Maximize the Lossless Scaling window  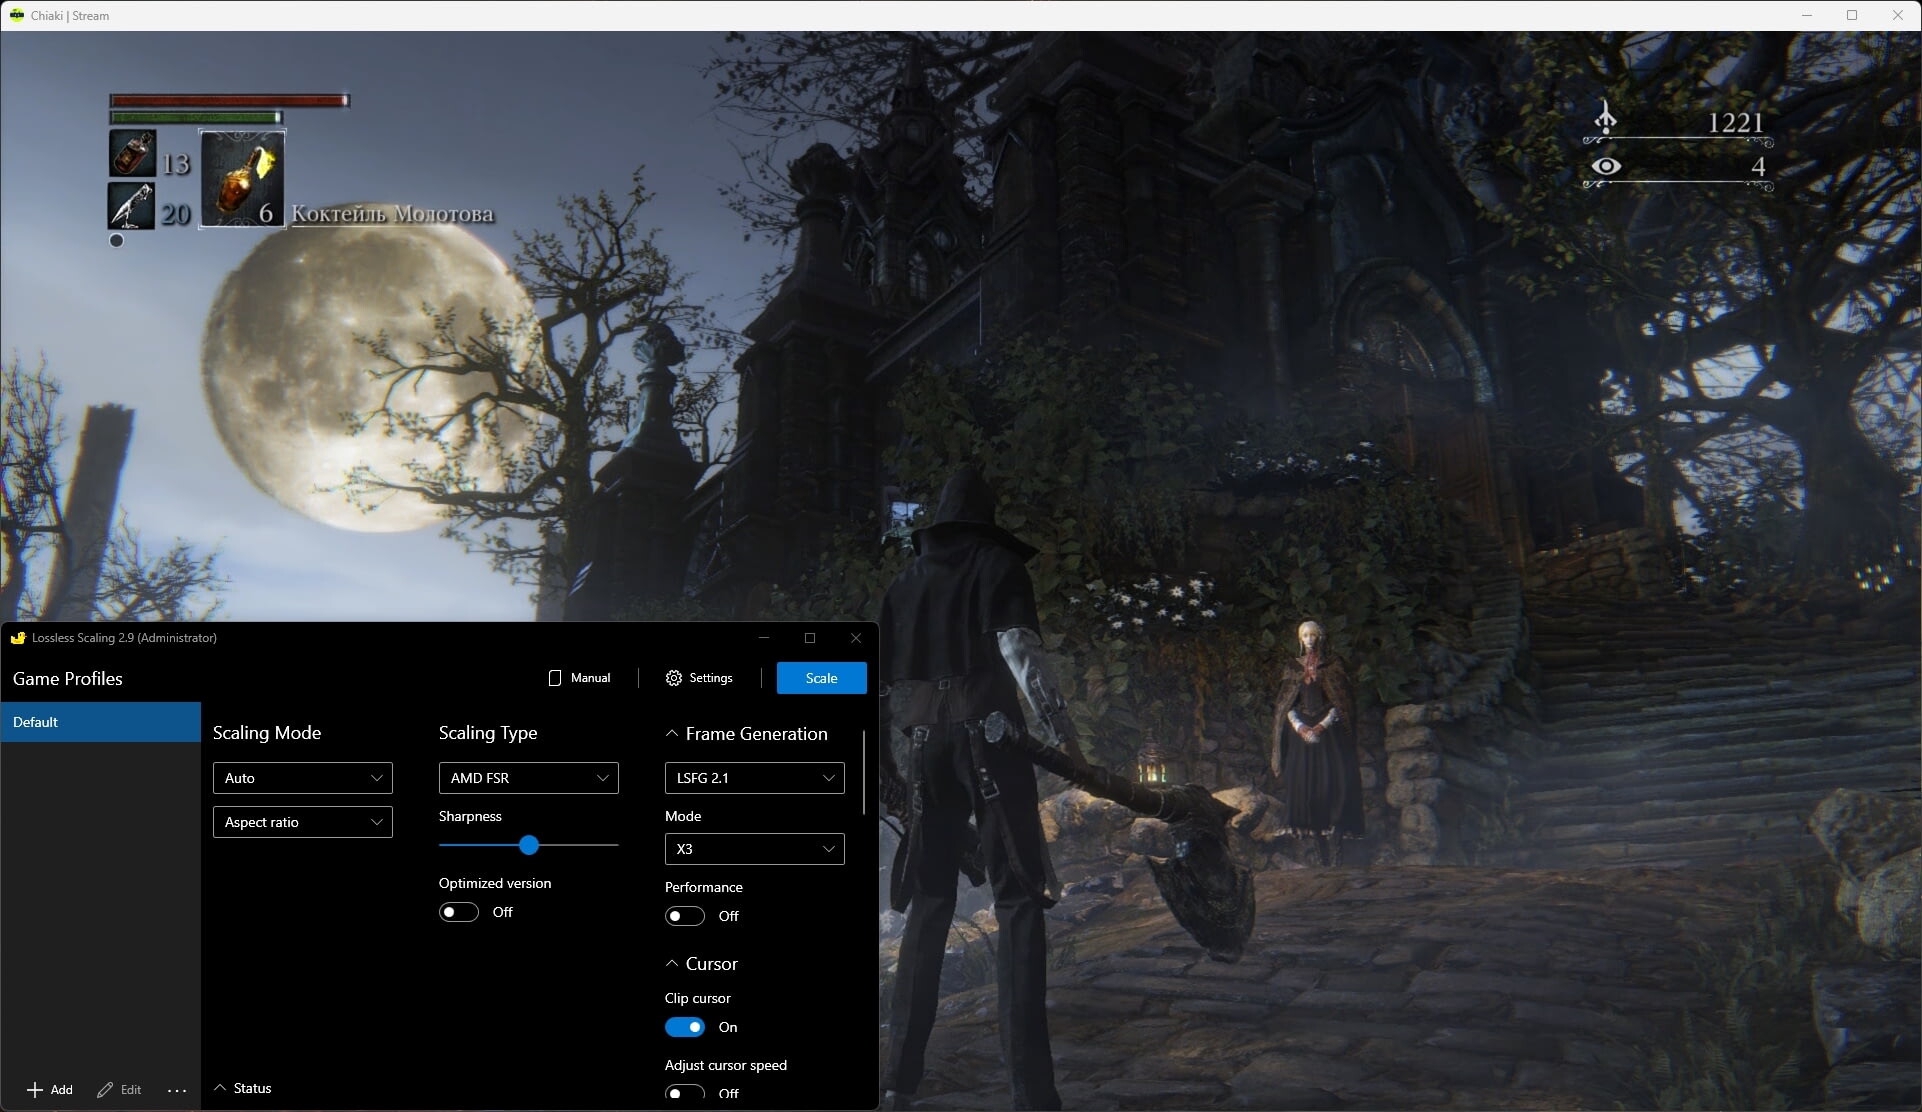810,638
